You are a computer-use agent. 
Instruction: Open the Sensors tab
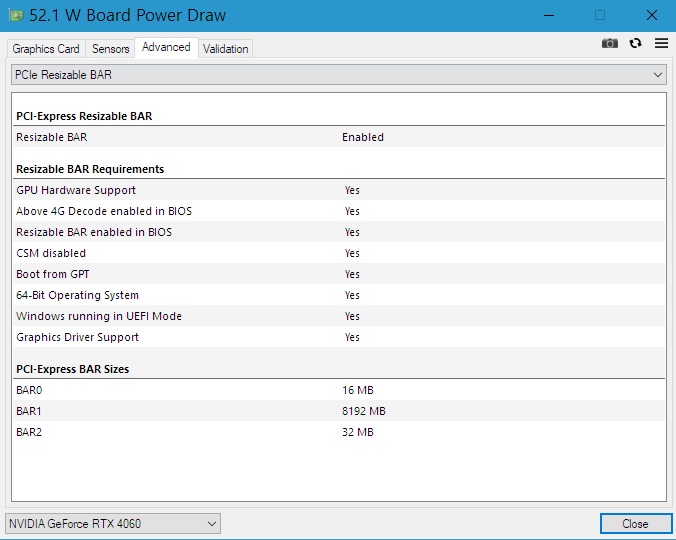click(110, 48)
